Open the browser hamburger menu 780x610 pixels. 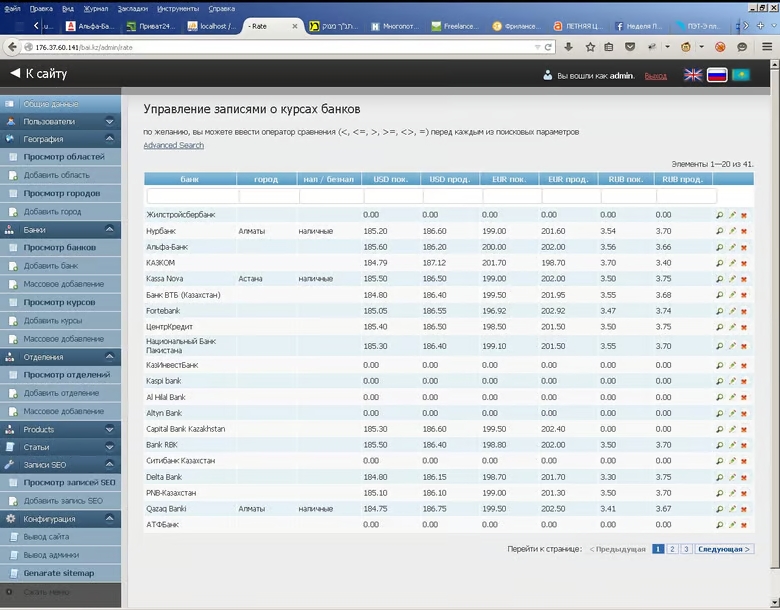pyautogui.click(x=767, y=47)
